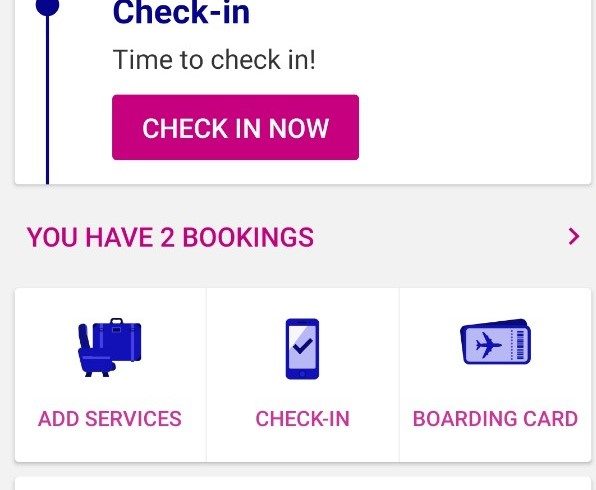This screenshot has height=490, width=596.
Task: Click the barcode on the boarding card icon
Action: pos(520,344)
